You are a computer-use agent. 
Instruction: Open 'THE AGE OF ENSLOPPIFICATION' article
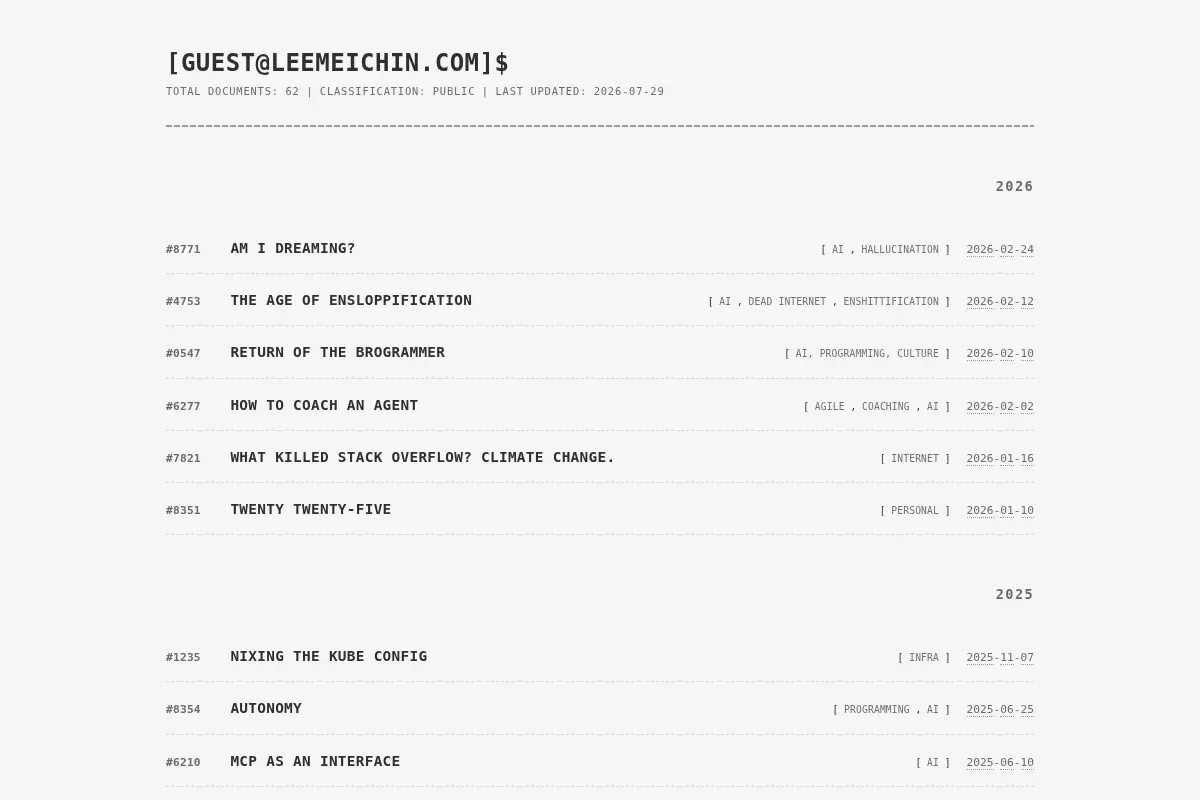[x=351, y=301]
